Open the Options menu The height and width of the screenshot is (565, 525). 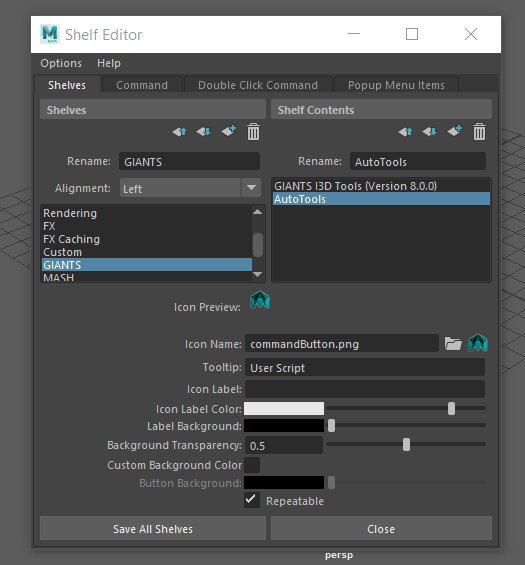[61, 63]
